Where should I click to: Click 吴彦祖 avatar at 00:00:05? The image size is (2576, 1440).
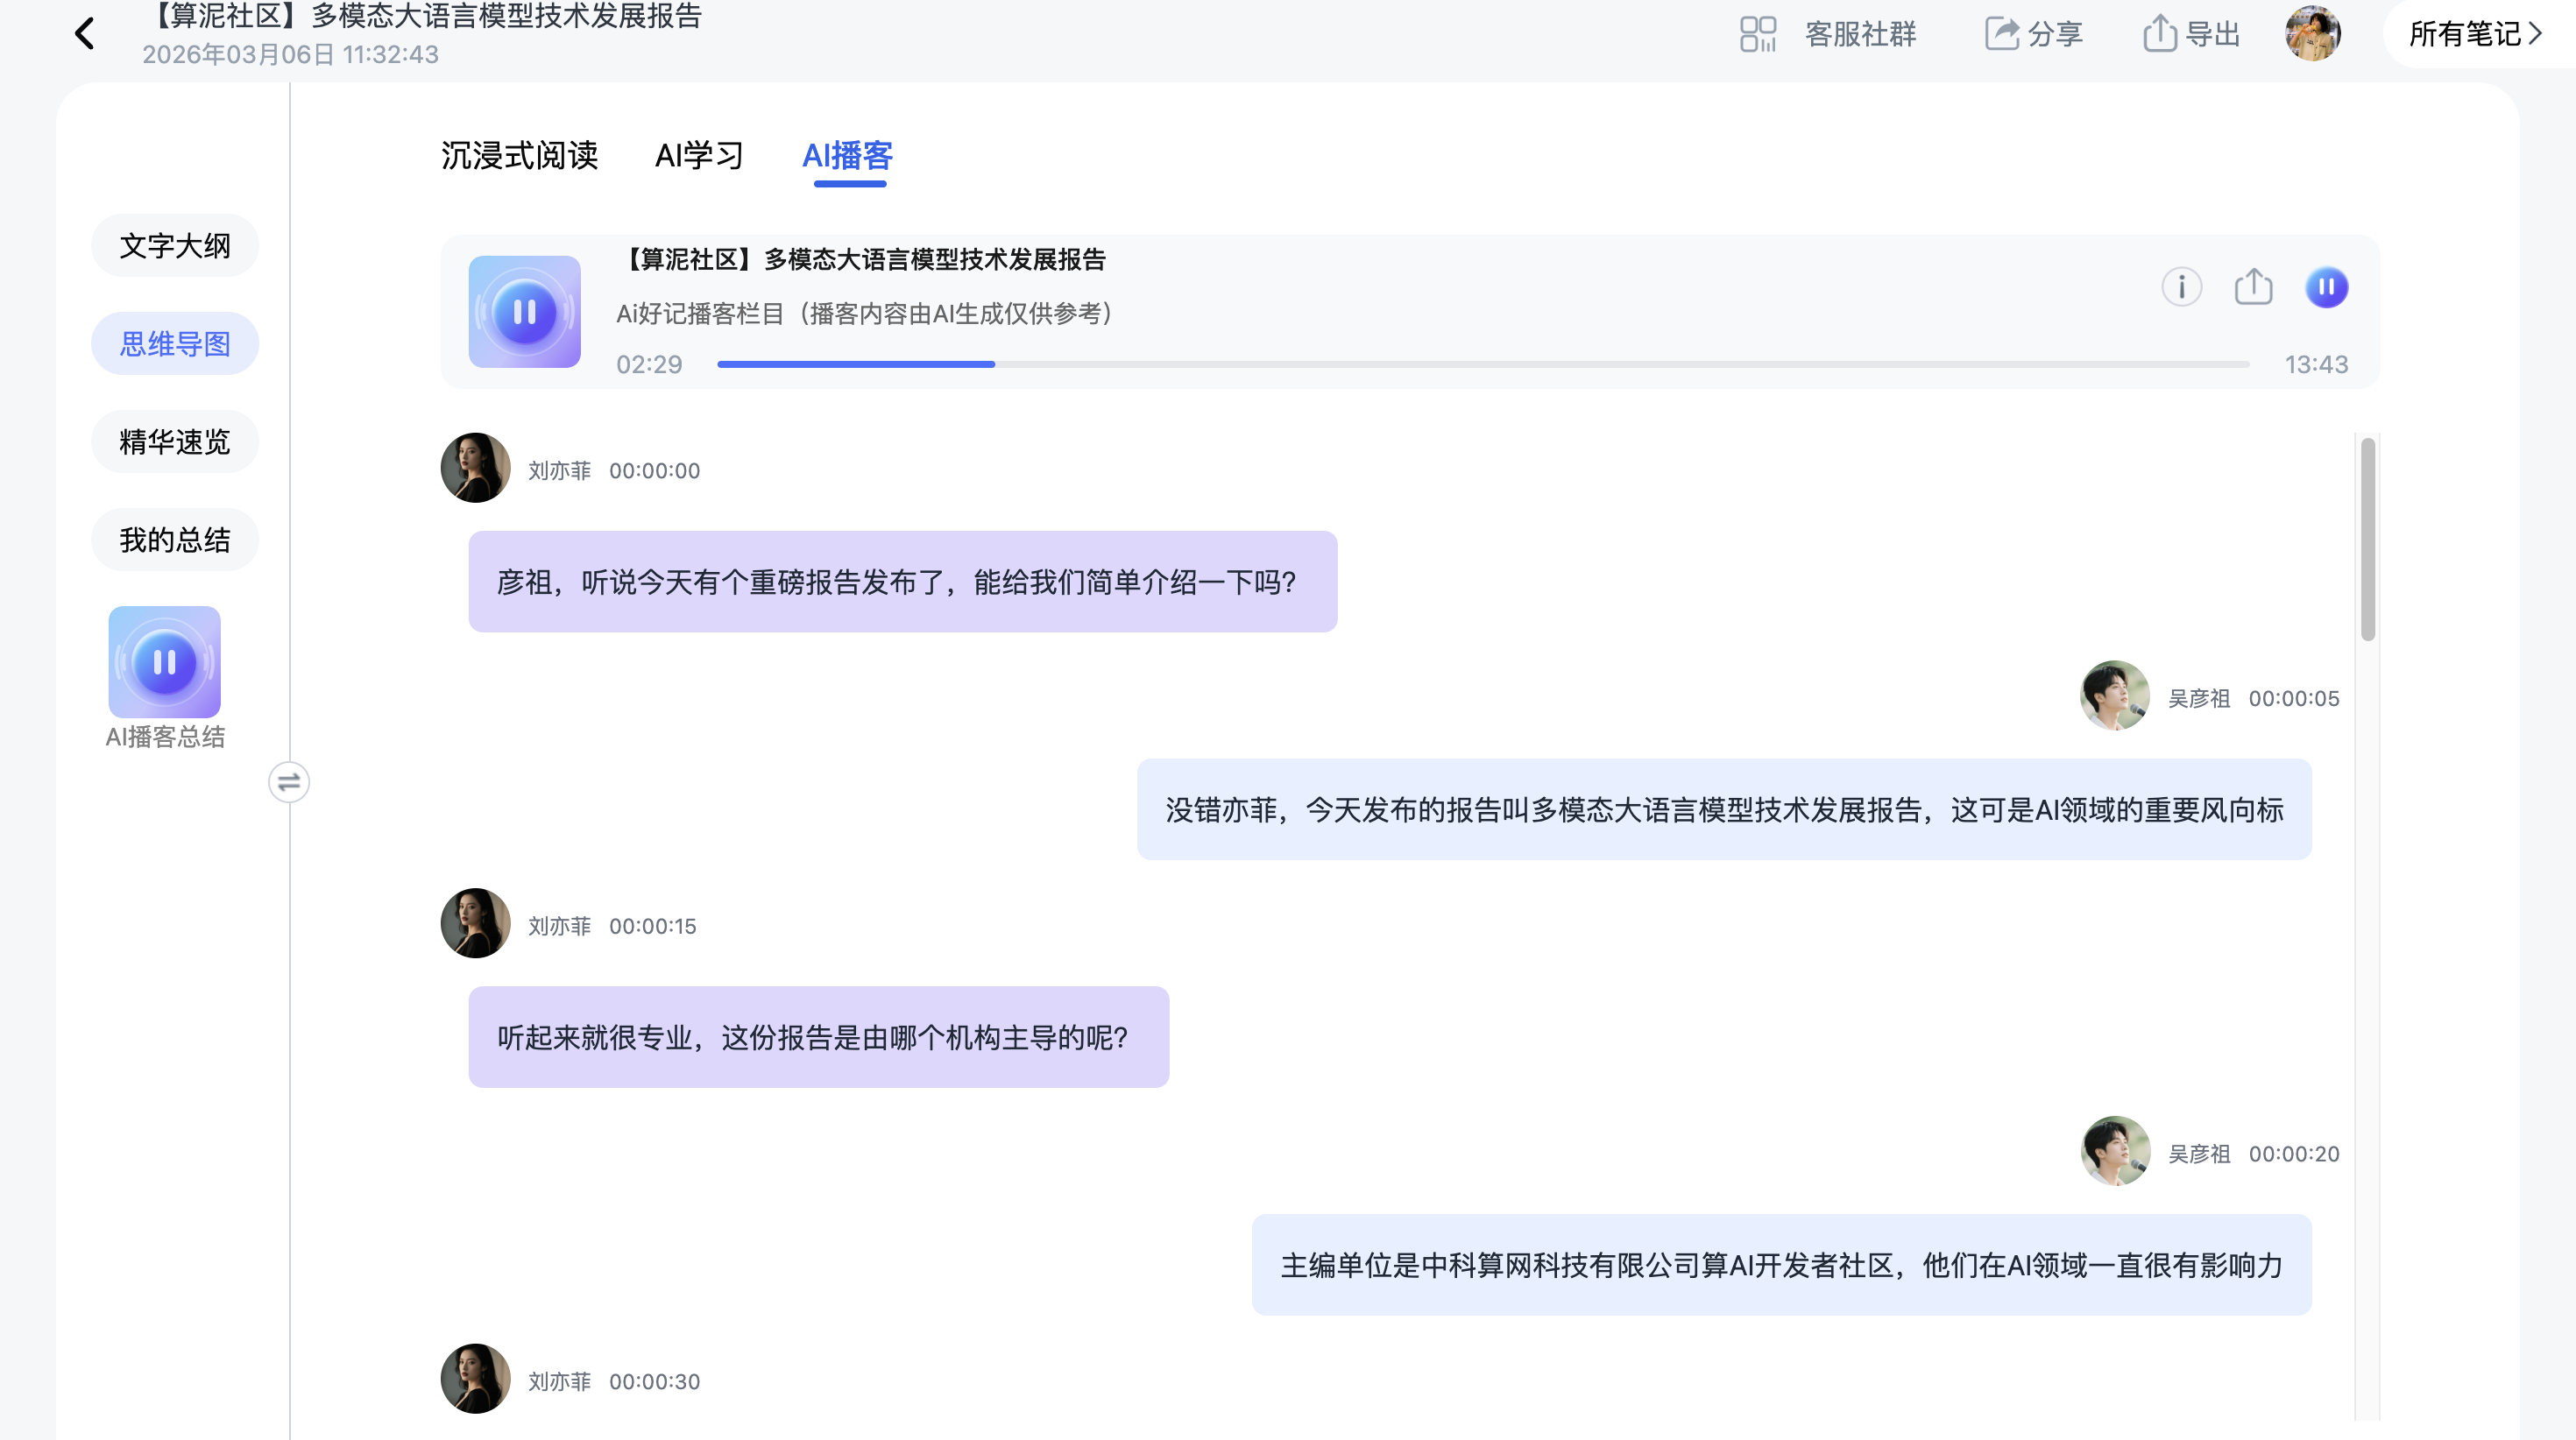[2115, 696]
